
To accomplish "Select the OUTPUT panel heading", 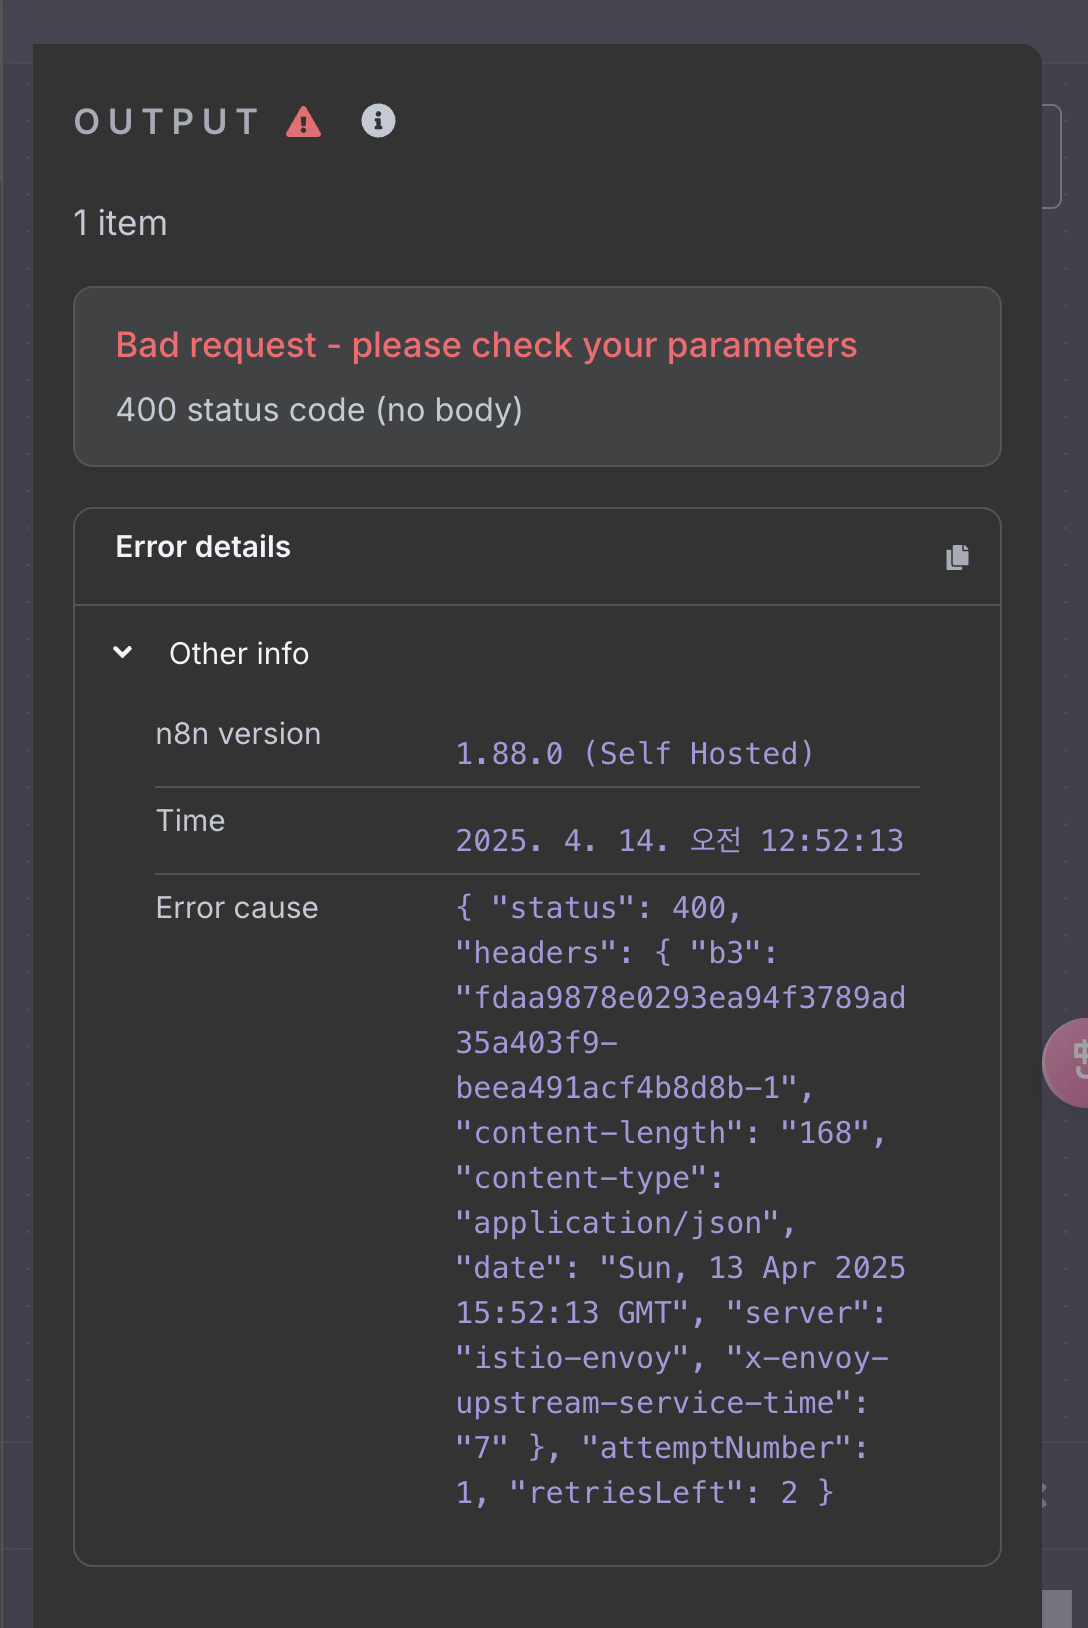I will [x=167, y=122].
